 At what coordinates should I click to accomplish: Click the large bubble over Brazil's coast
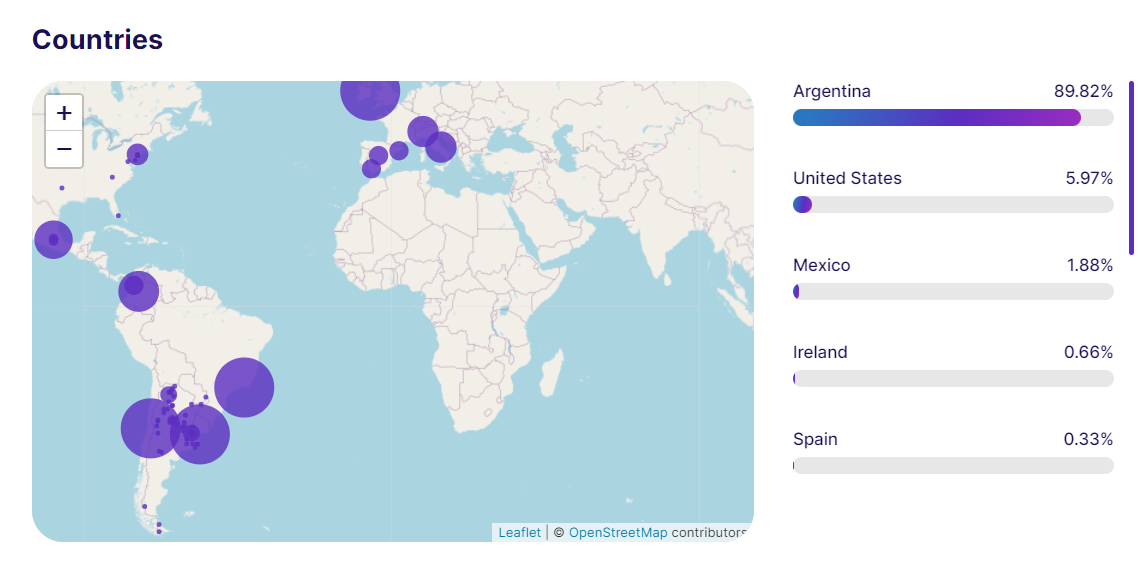(x=244, y=387)
